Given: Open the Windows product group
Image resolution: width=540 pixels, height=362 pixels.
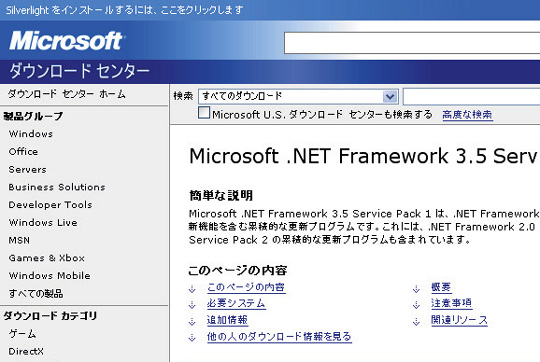Looking at the screenshot, I should 31,134.
